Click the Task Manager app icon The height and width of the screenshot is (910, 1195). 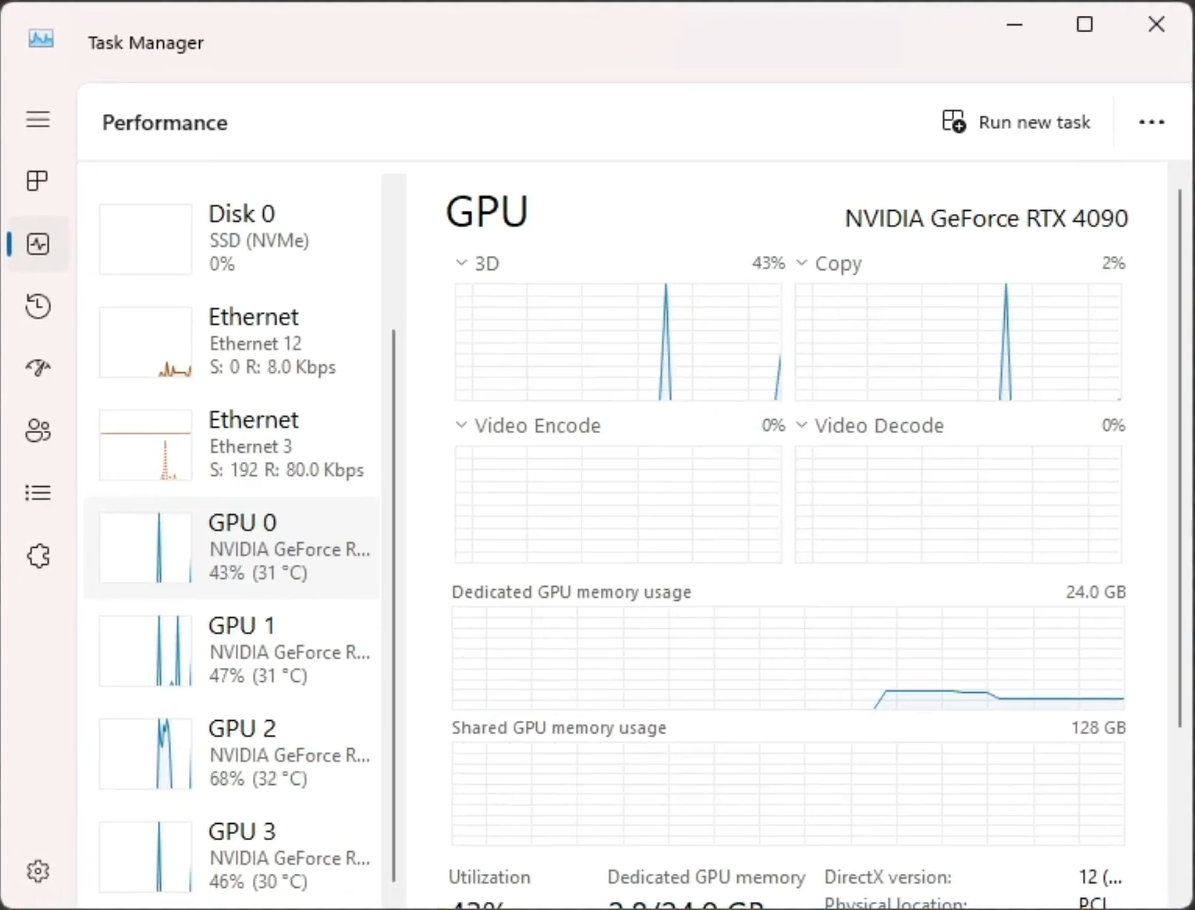pos(41,39)
